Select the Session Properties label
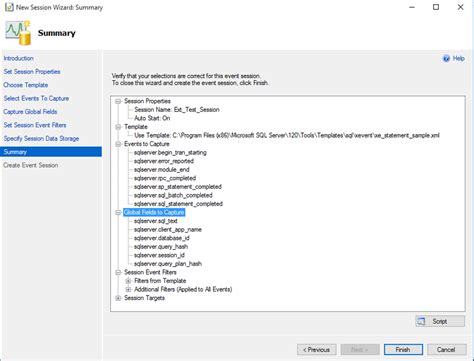This screenshot has width=474, height=361. (x=147, y=101)
